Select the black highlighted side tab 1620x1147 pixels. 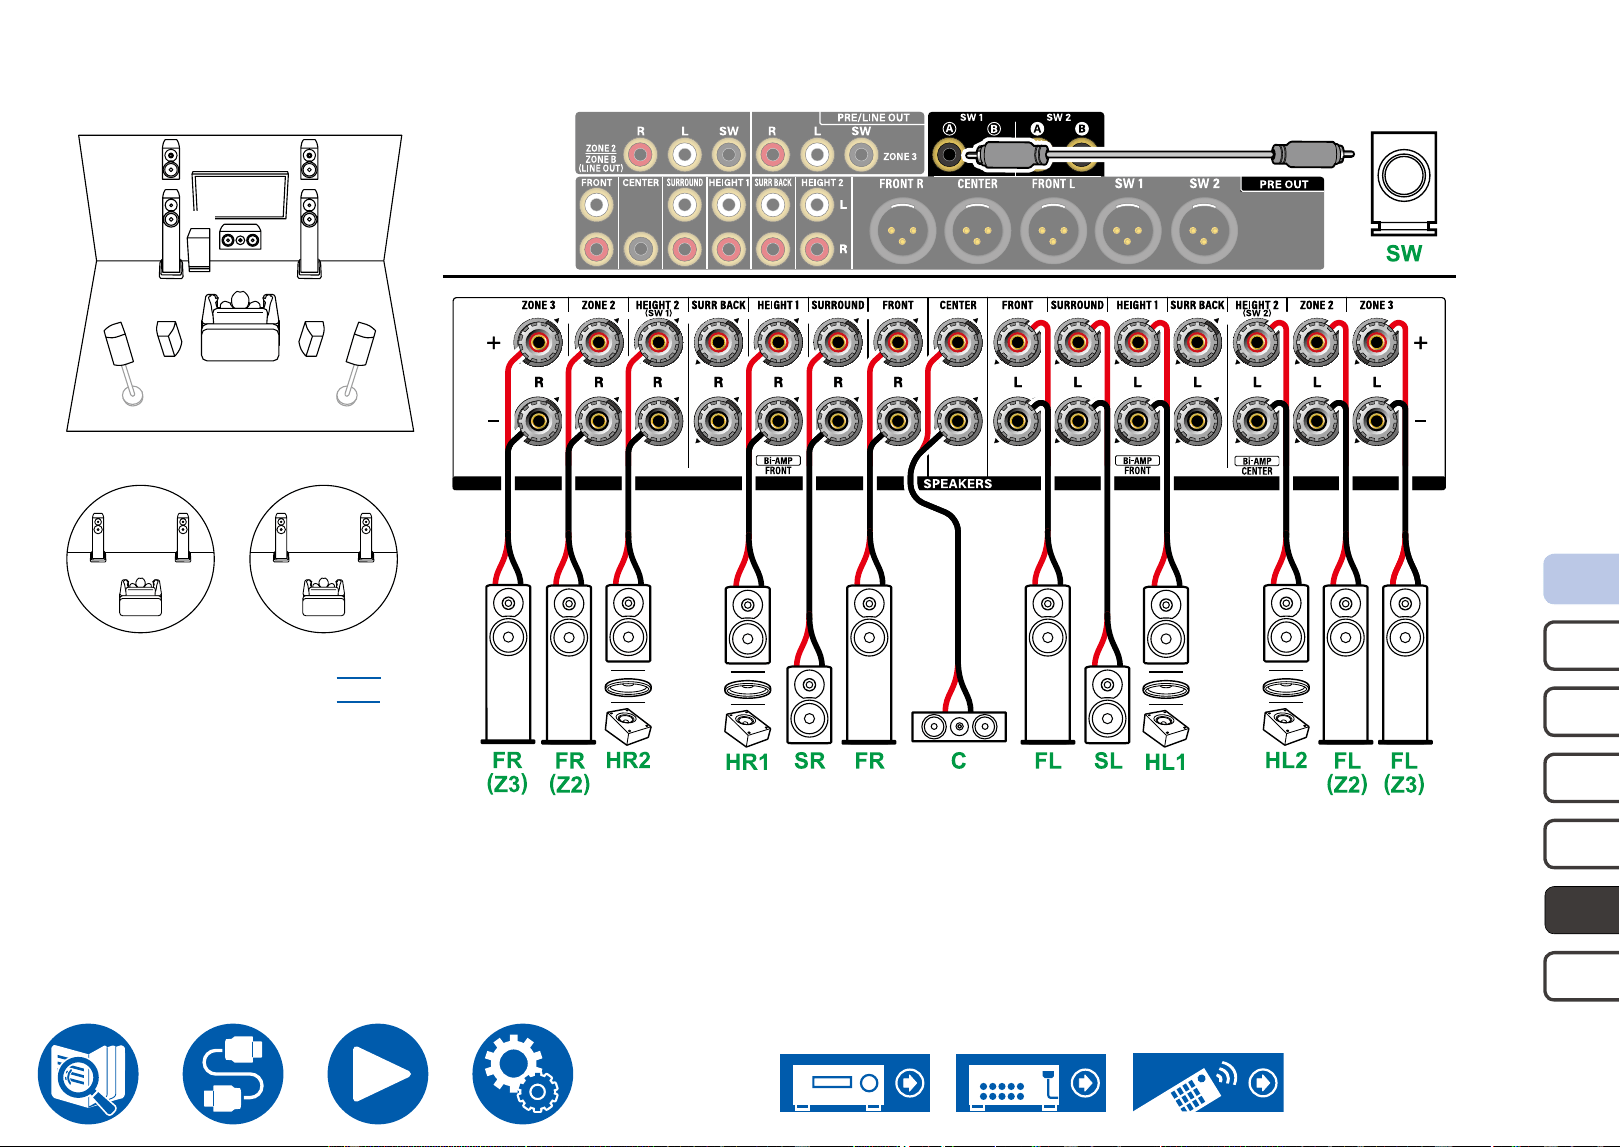(1582, 910)
